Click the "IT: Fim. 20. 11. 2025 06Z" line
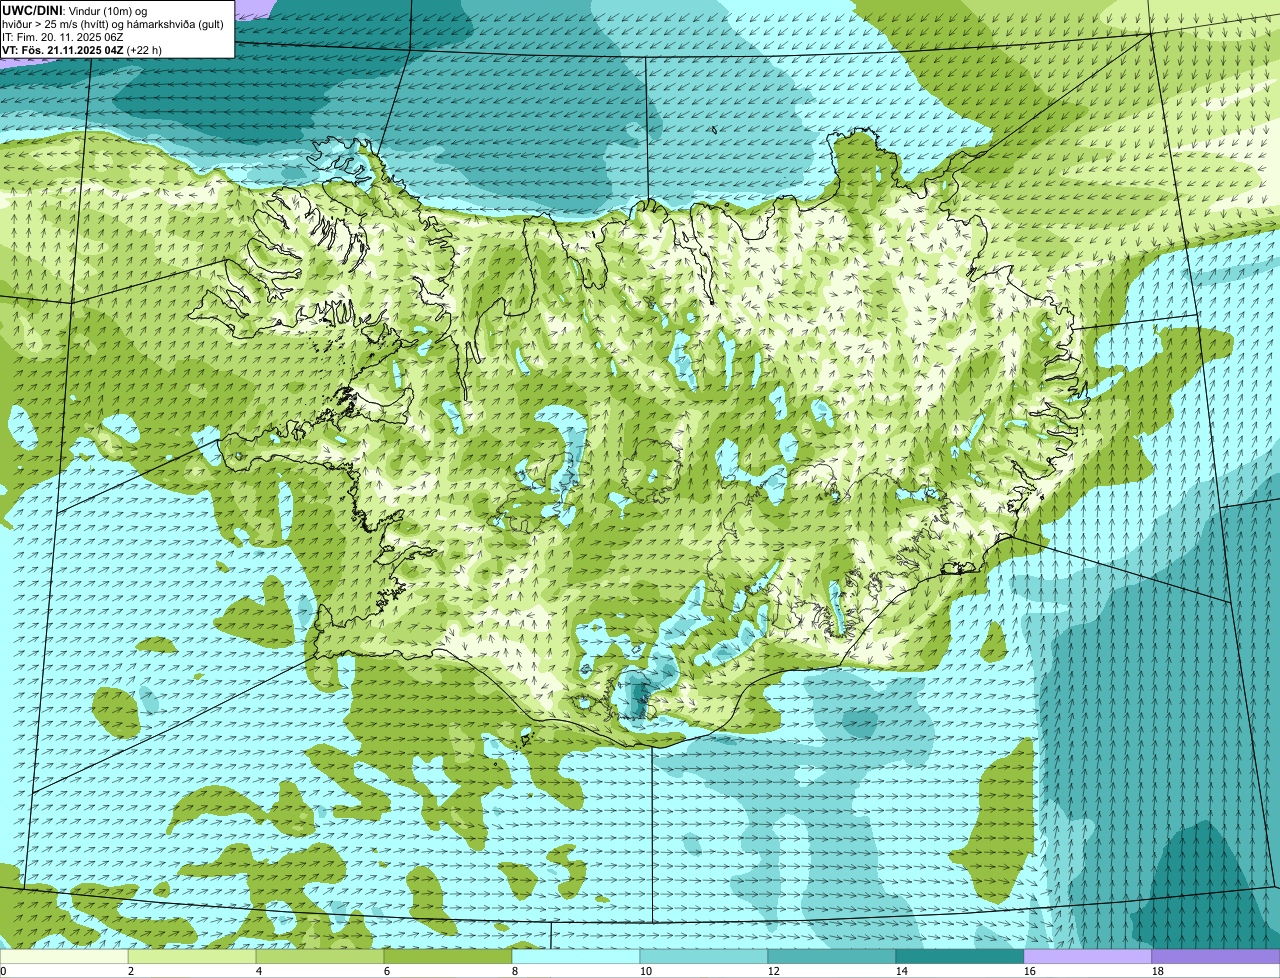Screen dimensions: 1280x978 [63, 37]
